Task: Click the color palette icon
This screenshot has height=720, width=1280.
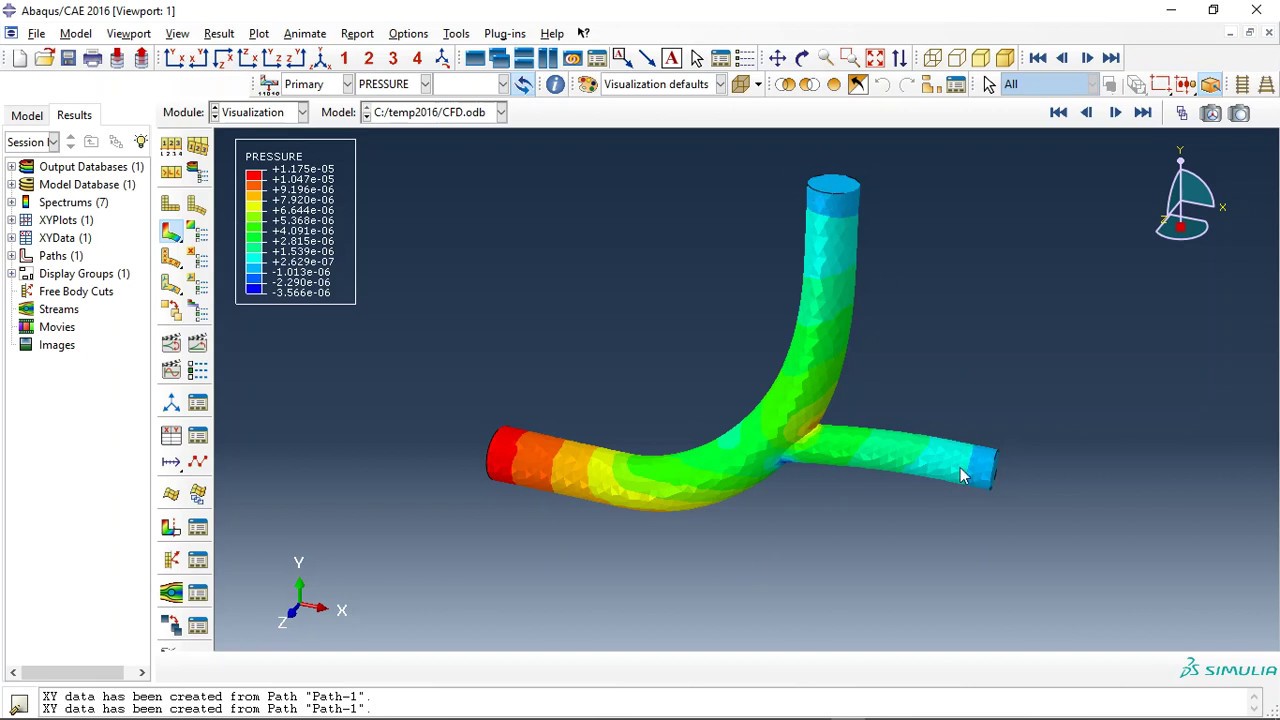Action: pos(588,84)
